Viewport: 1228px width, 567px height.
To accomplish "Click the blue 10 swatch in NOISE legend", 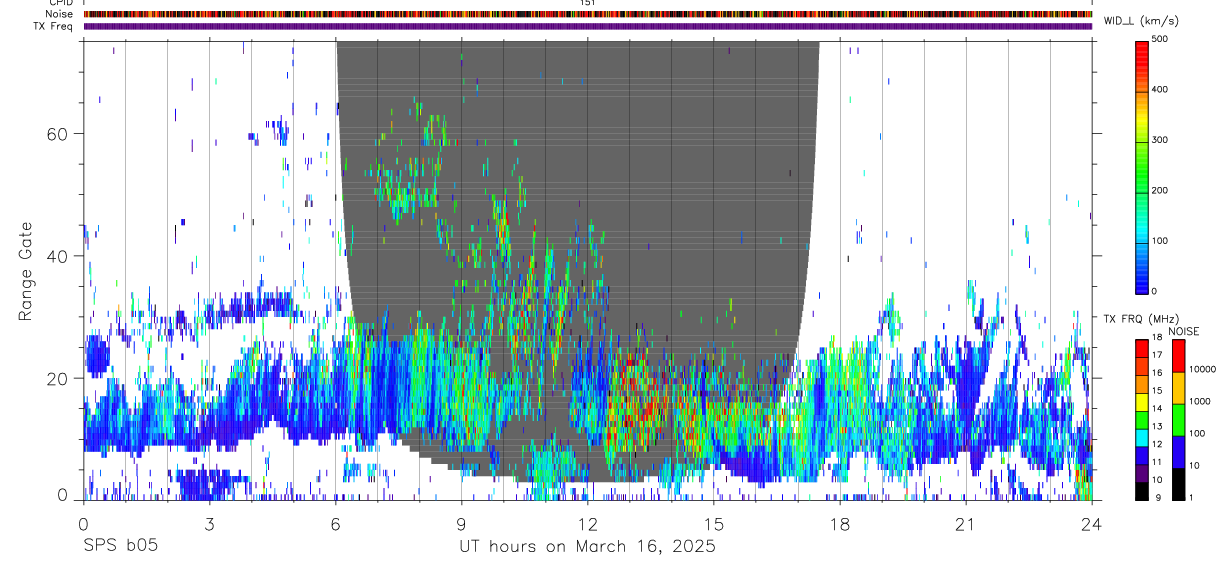I will point(1178,451).
